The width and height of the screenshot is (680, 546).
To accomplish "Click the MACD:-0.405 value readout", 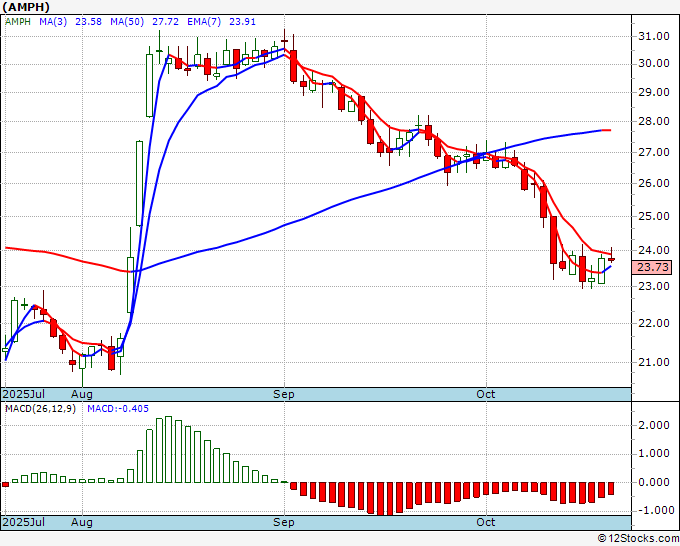I will tap(118, 409).
